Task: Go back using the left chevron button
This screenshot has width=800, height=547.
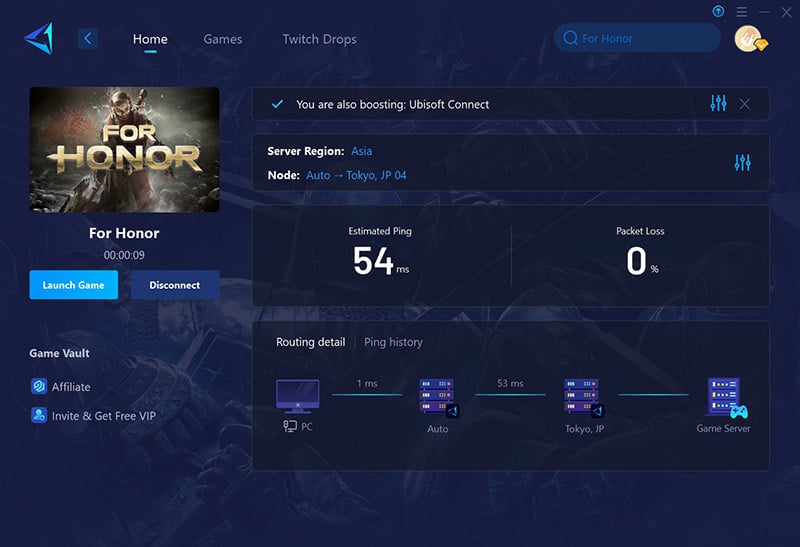Action: (x=88, y=39)
